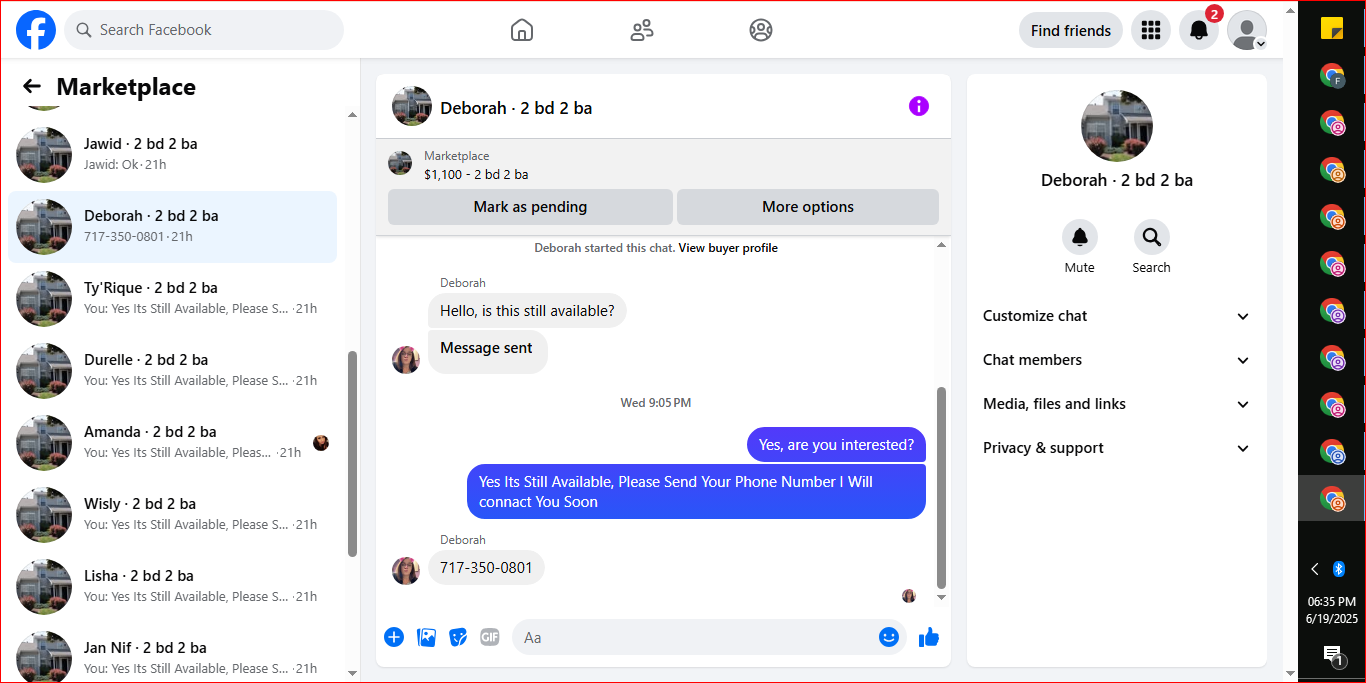Open the Windows notification center icon
The width and height of the screenshot is (1366, 683).
click(x=1332, y=655)
